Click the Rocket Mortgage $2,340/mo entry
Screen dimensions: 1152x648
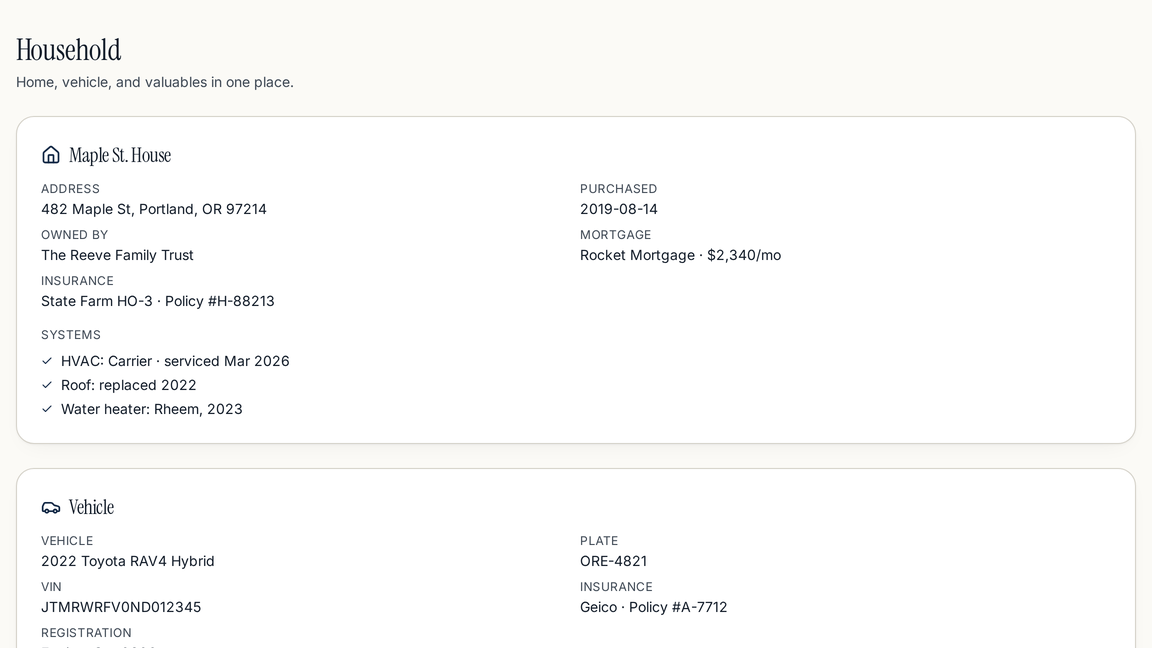pyautogui.click(x=680, y=256)
